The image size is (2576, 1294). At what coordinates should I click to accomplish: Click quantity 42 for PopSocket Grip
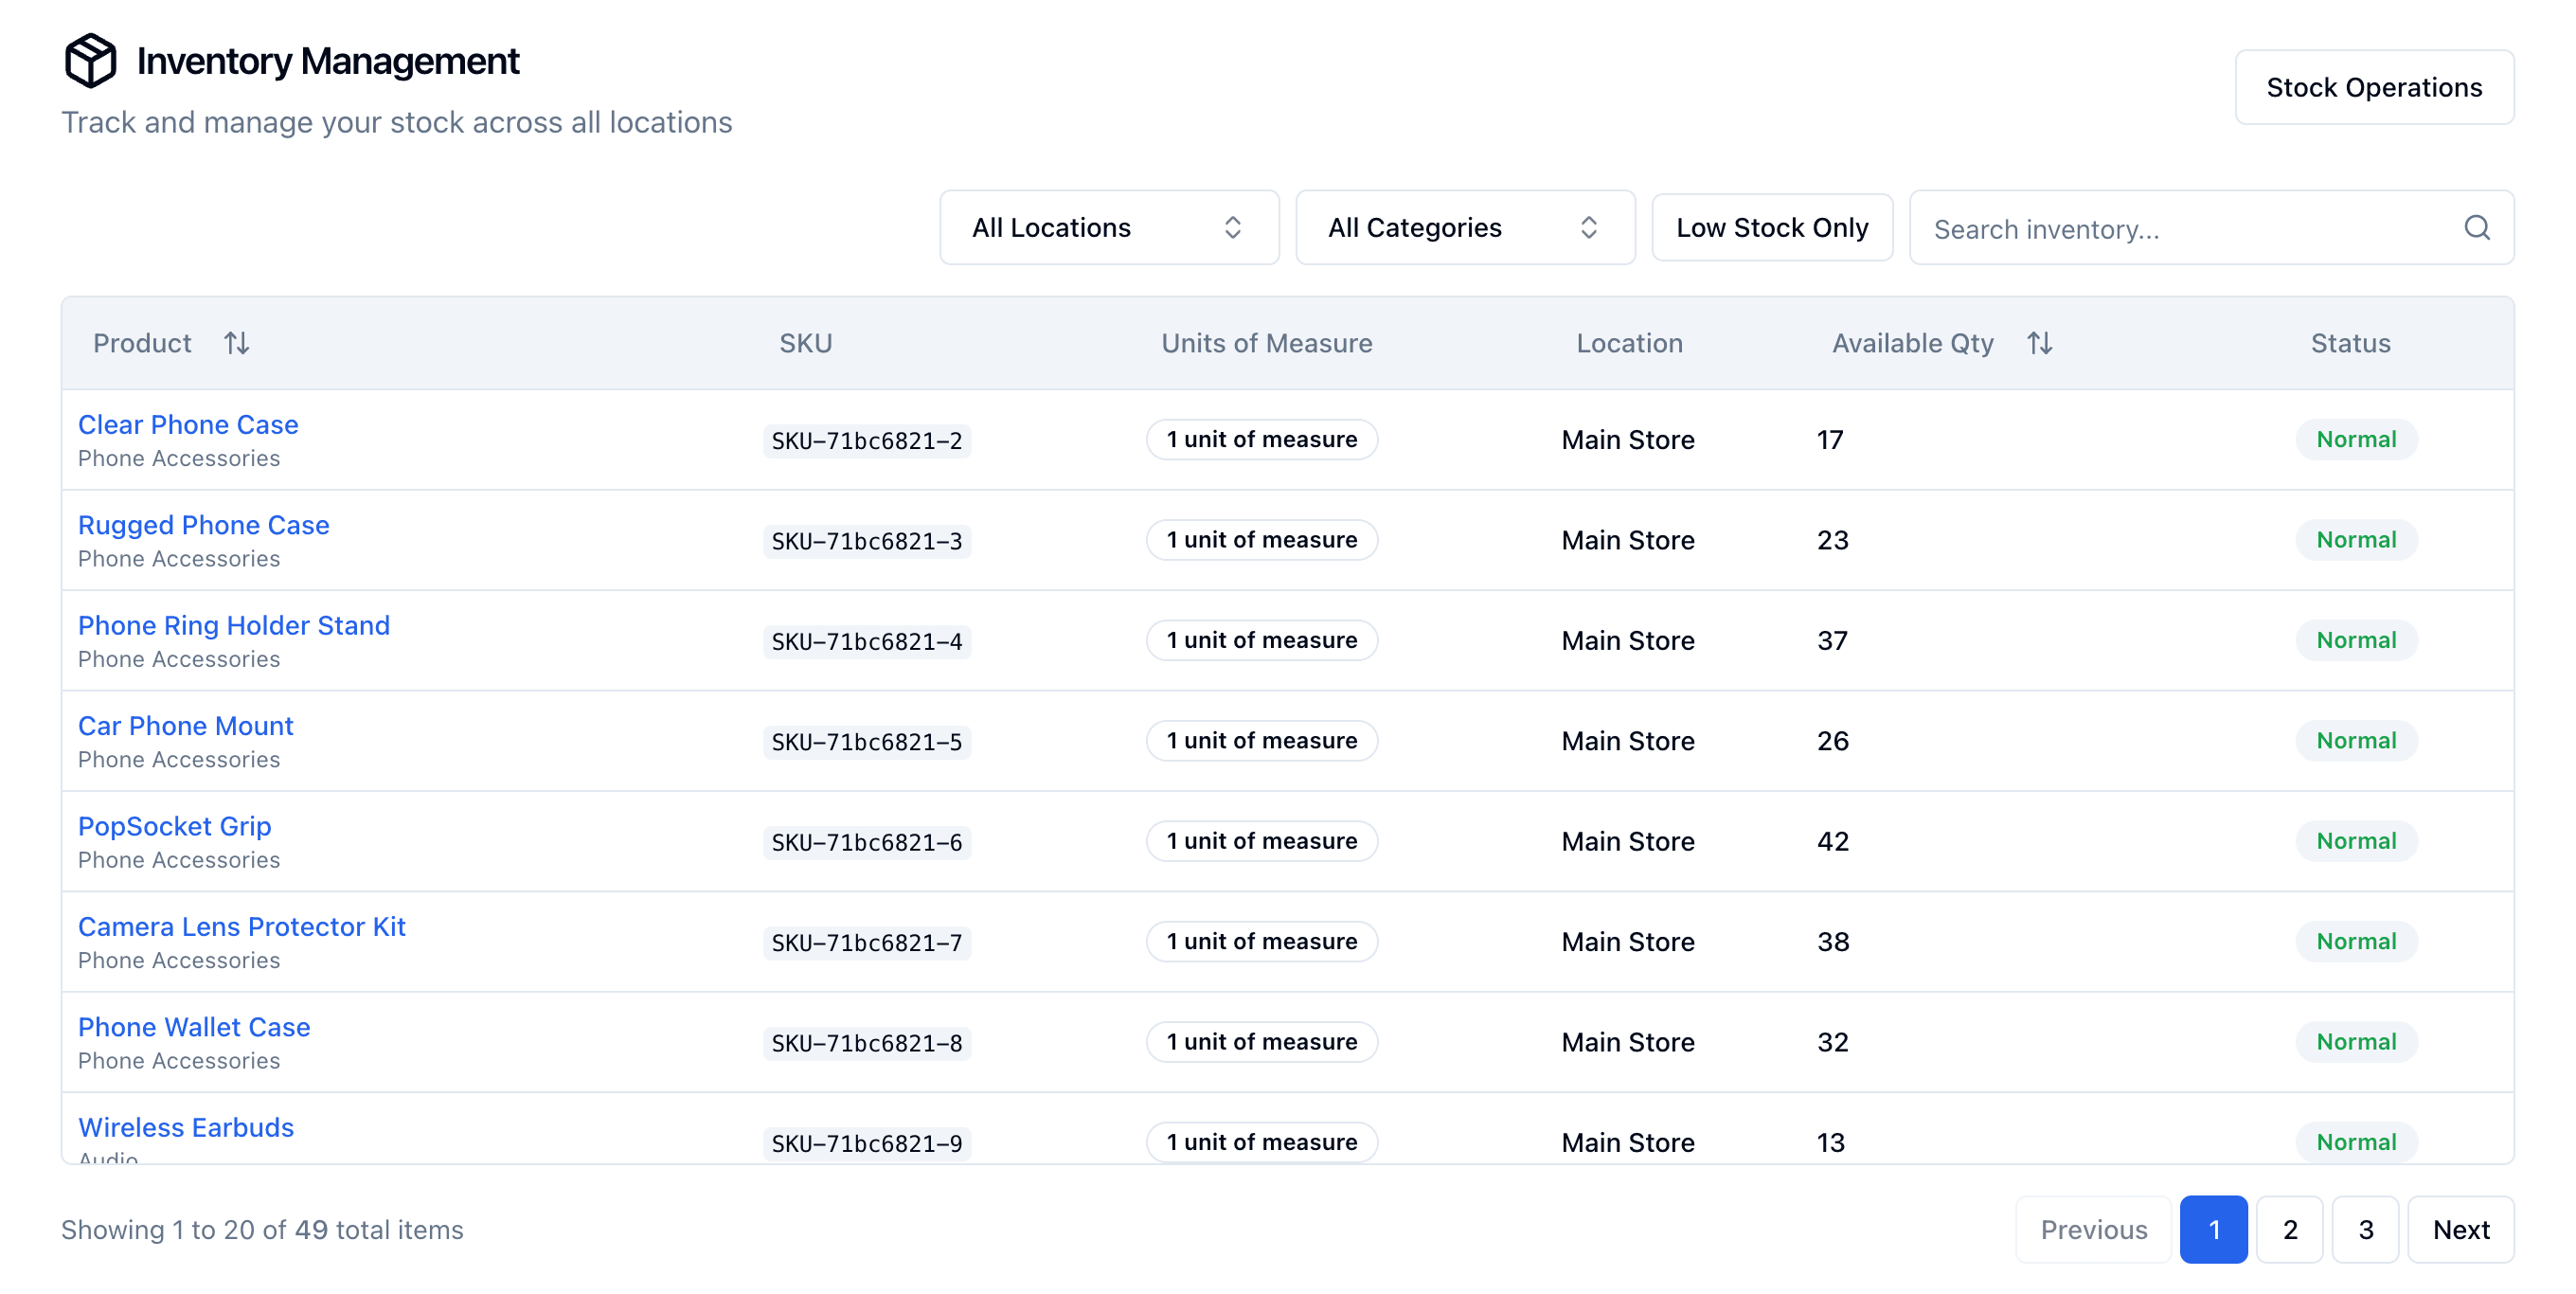1832,841
